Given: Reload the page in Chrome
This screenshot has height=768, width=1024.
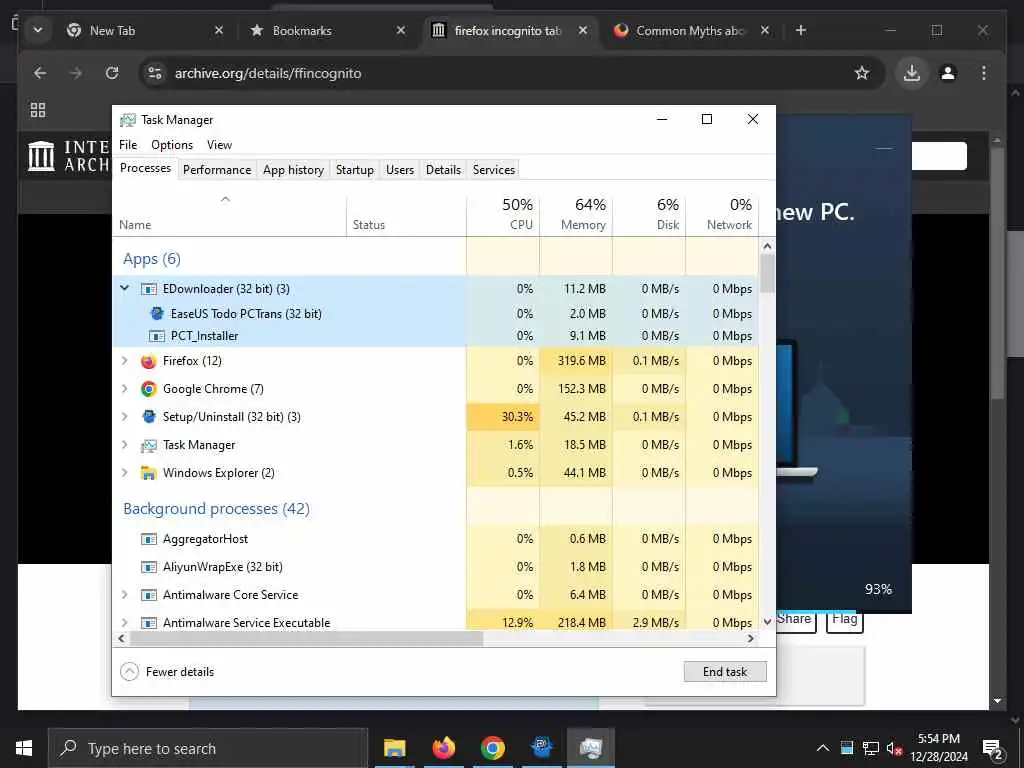Looking at the screenshot, I should click(x=112, y=73).
